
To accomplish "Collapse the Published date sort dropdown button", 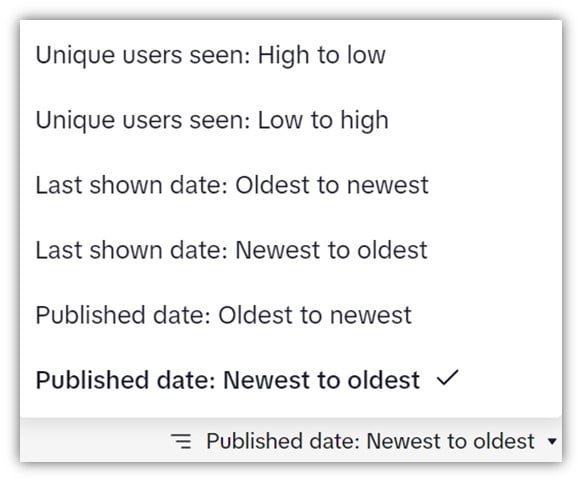I will click(x=364, y=441).
